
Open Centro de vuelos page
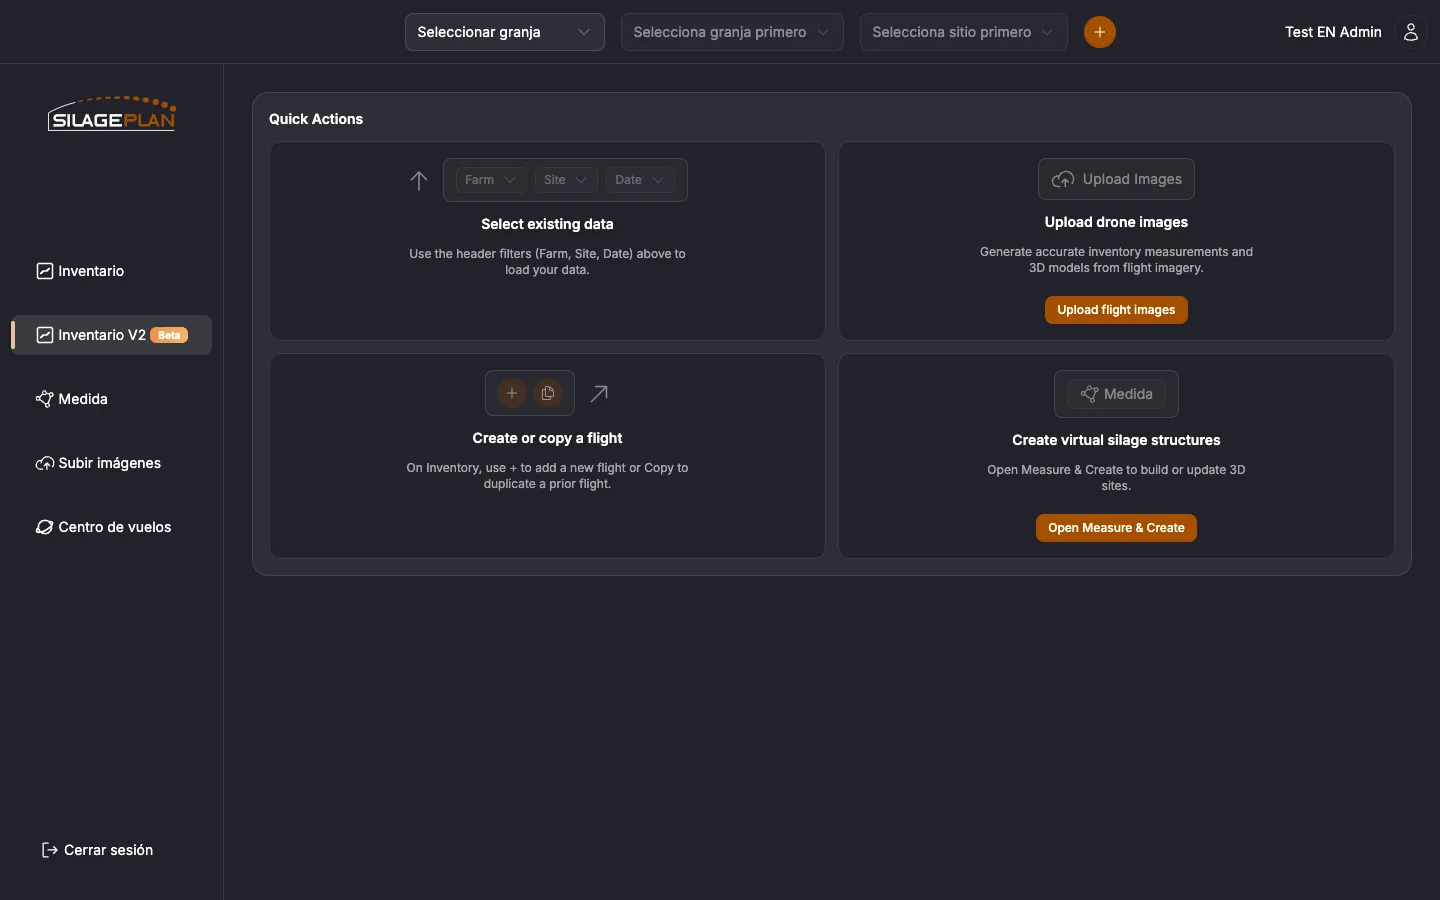[x=112, y=527]
